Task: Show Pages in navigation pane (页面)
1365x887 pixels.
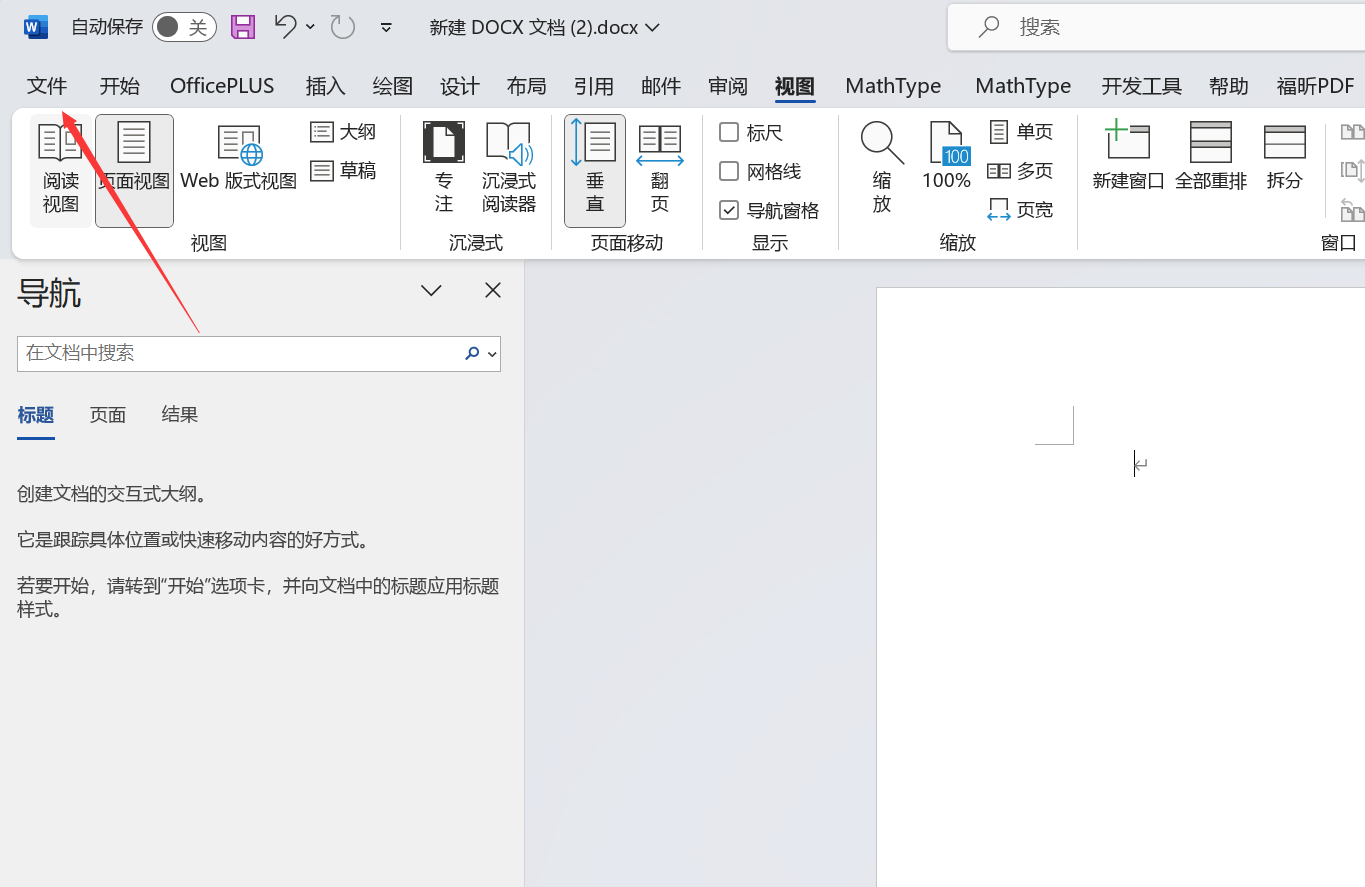Action: (108, 415)
